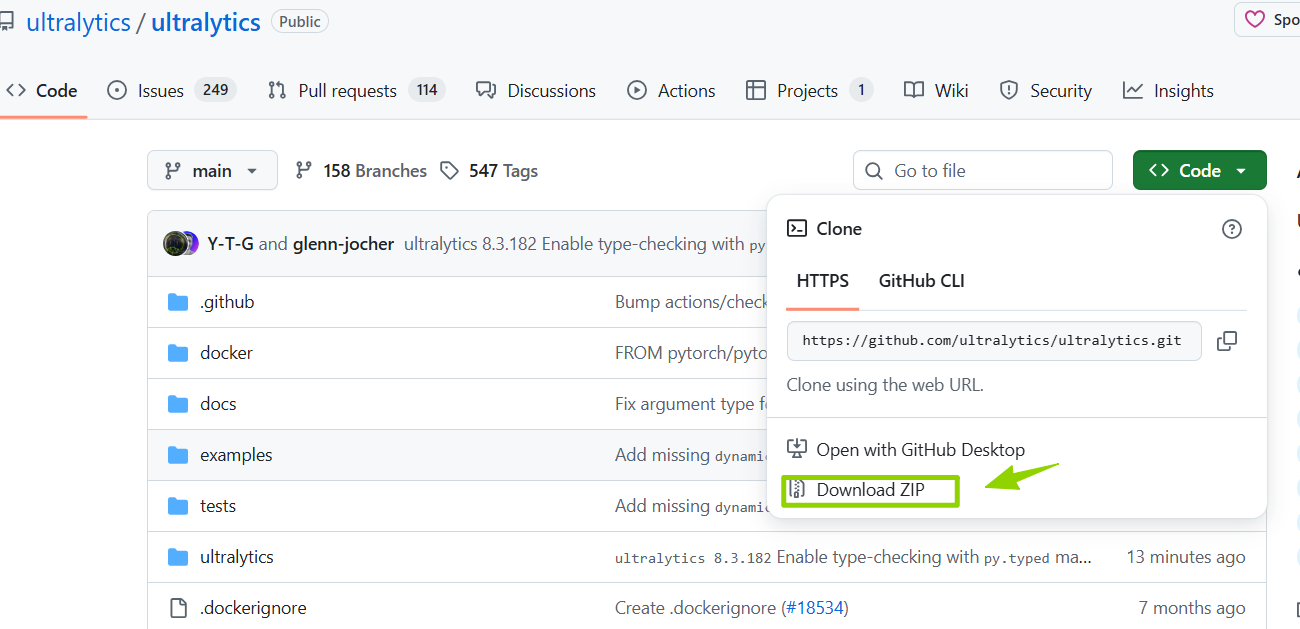Click the Wiki book icon
Viewport: 1300px width, 629px height.
(x=914, y=91)
